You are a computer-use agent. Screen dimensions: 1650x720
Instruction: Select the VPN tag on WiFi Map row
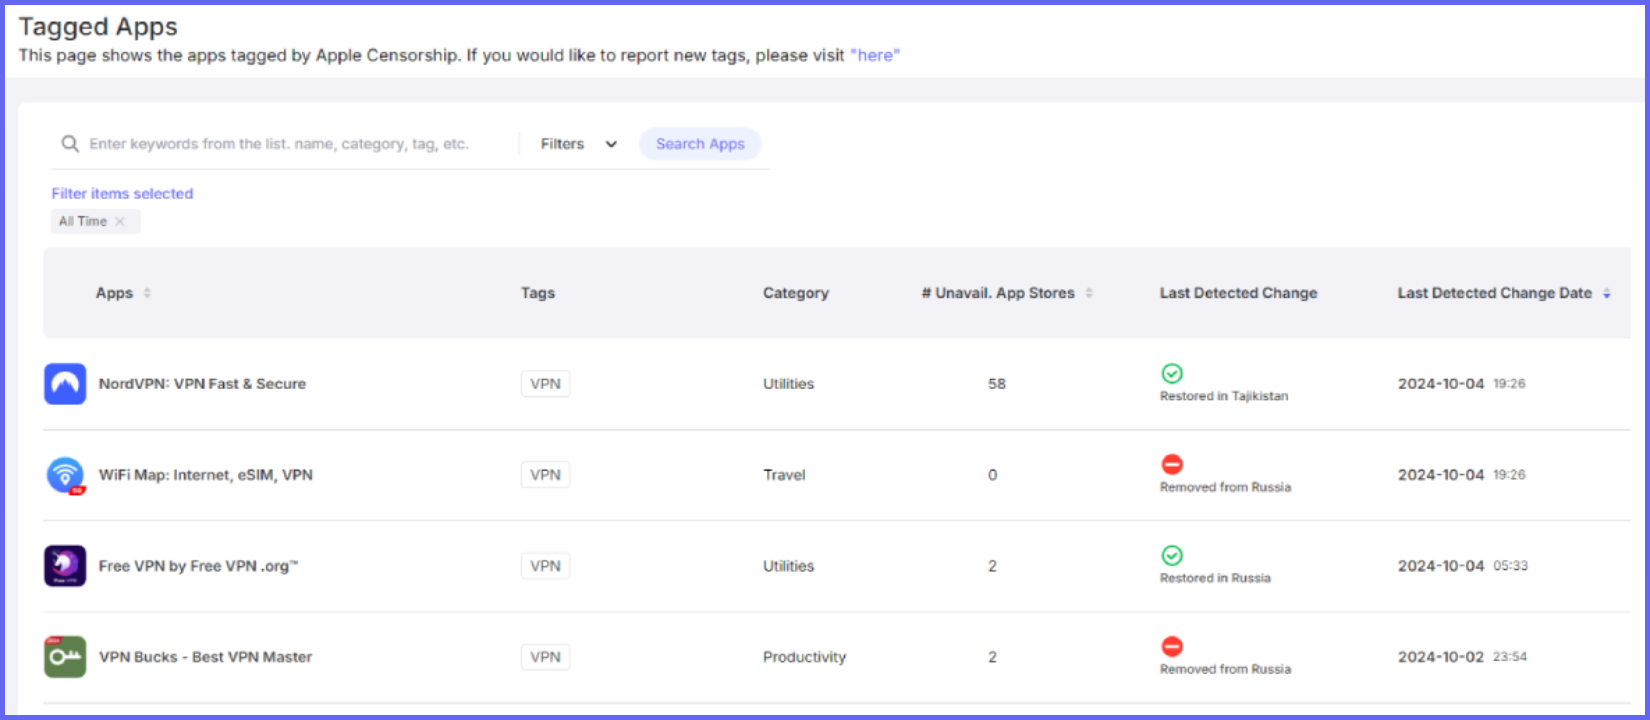click(x=545, y=475)
